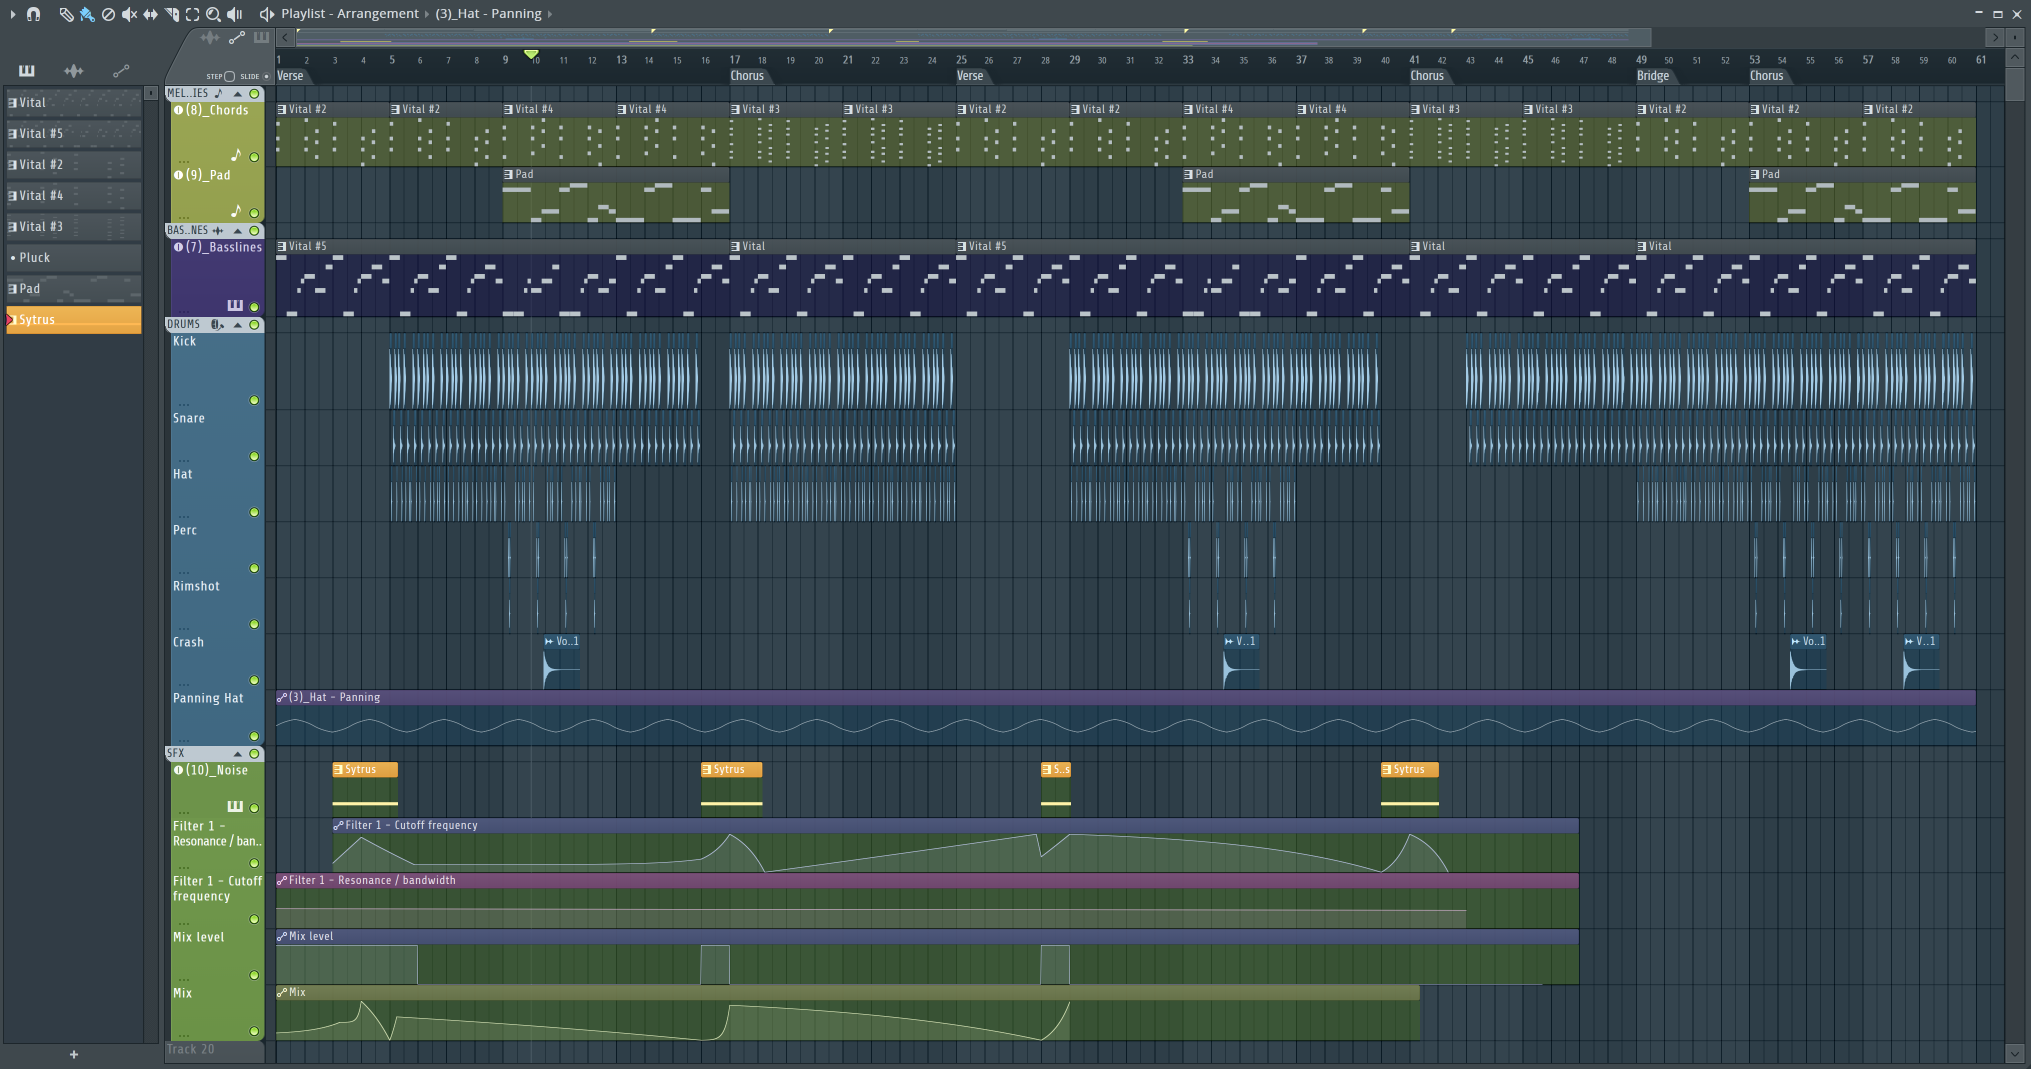Viewport: 2031px width, 1069px height.
Task: Select the Slip tool
Action: (150, 14)
